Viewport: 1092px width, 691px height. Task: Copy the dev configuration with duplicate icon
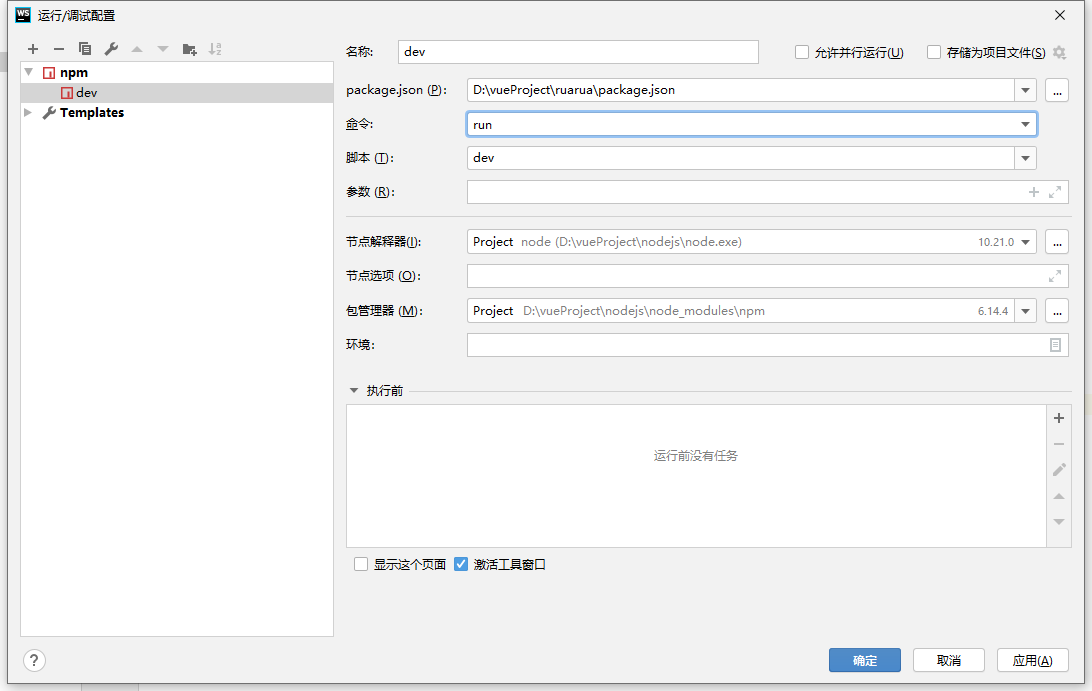(84, 48)
